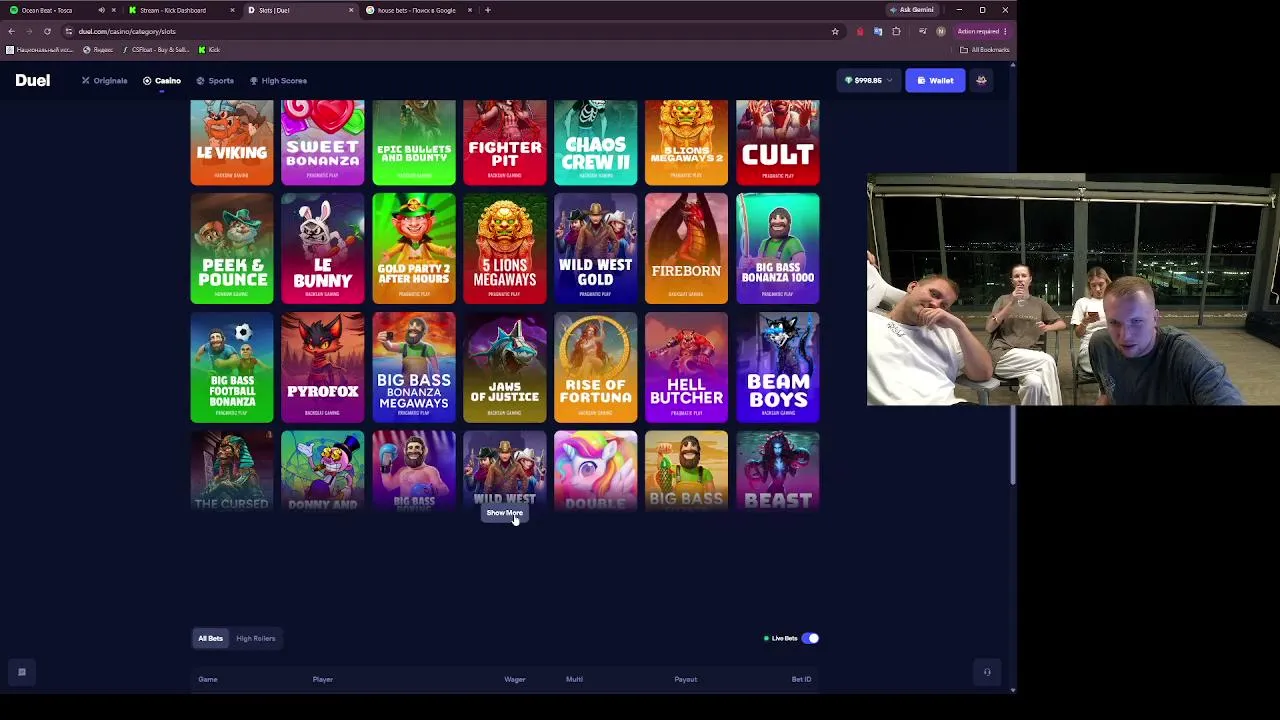Open Big Bass Bonanza Megaways game
This screenshot has height=720, width=1280.
(x=414, y=367)
